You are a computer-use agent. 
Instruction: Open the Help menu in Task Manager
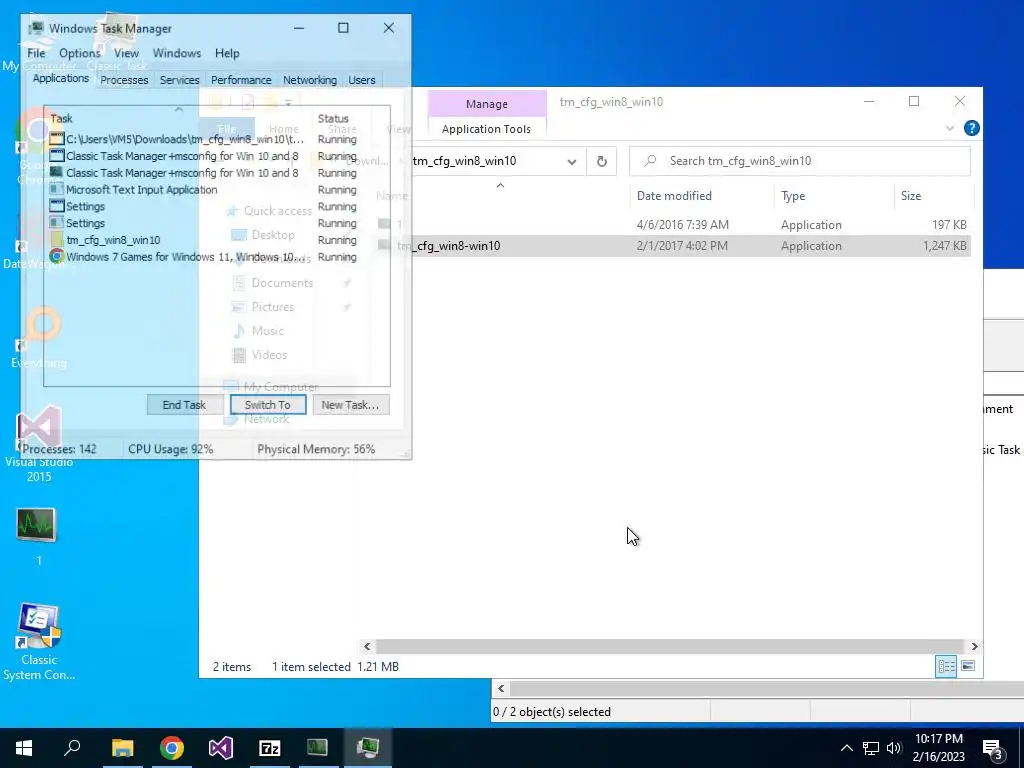tap(227, 53)
